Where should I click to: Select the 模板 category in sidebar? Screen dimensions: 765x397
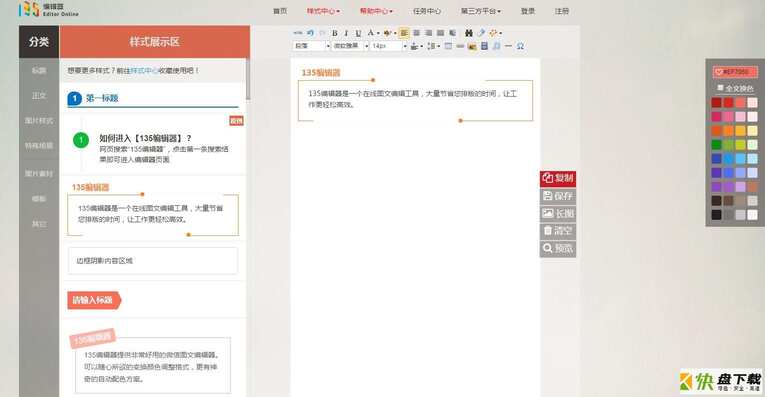[x=39, y=198]
